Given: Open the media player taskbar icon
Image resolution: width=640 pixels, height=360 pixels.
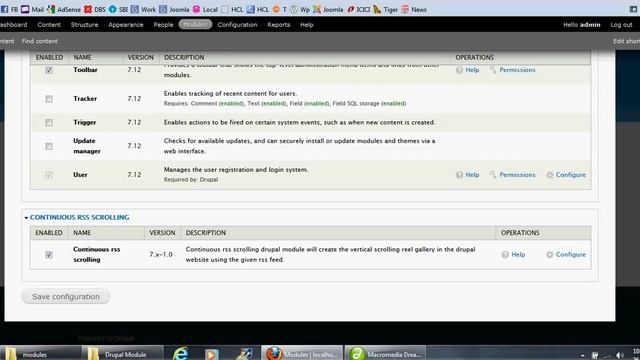Looking at the screenshot, I should [x=211, y=354].
